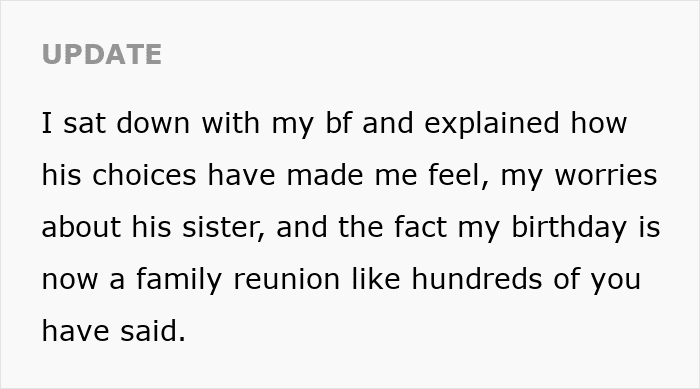Click on the word "hundreds"

click(477, 279)
